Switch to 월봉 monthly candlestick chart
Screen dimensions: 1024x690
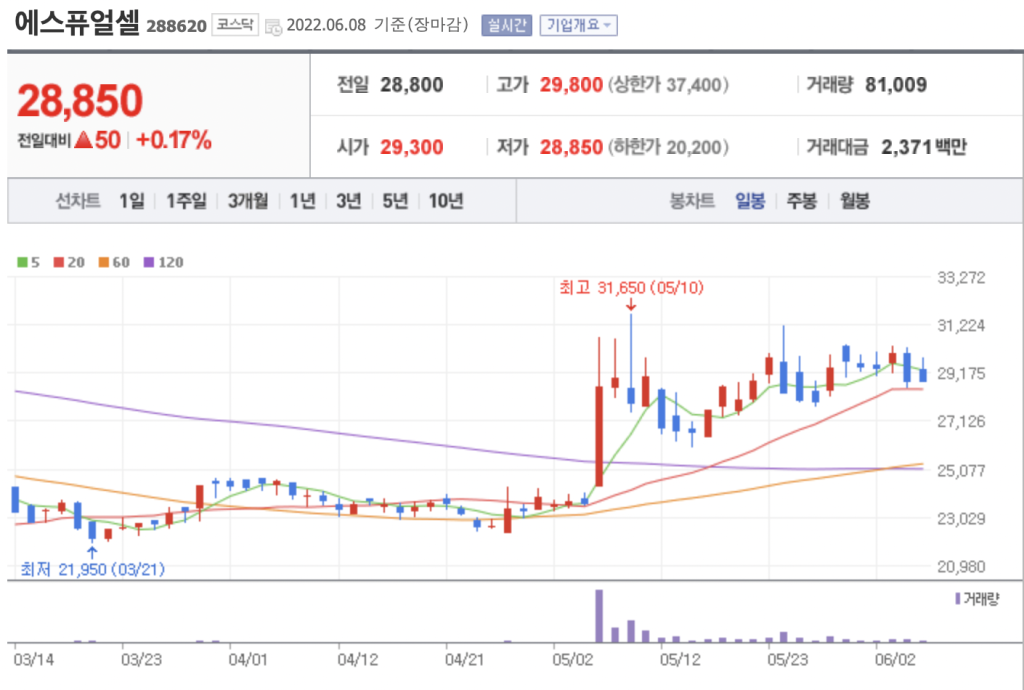(854, 201)
